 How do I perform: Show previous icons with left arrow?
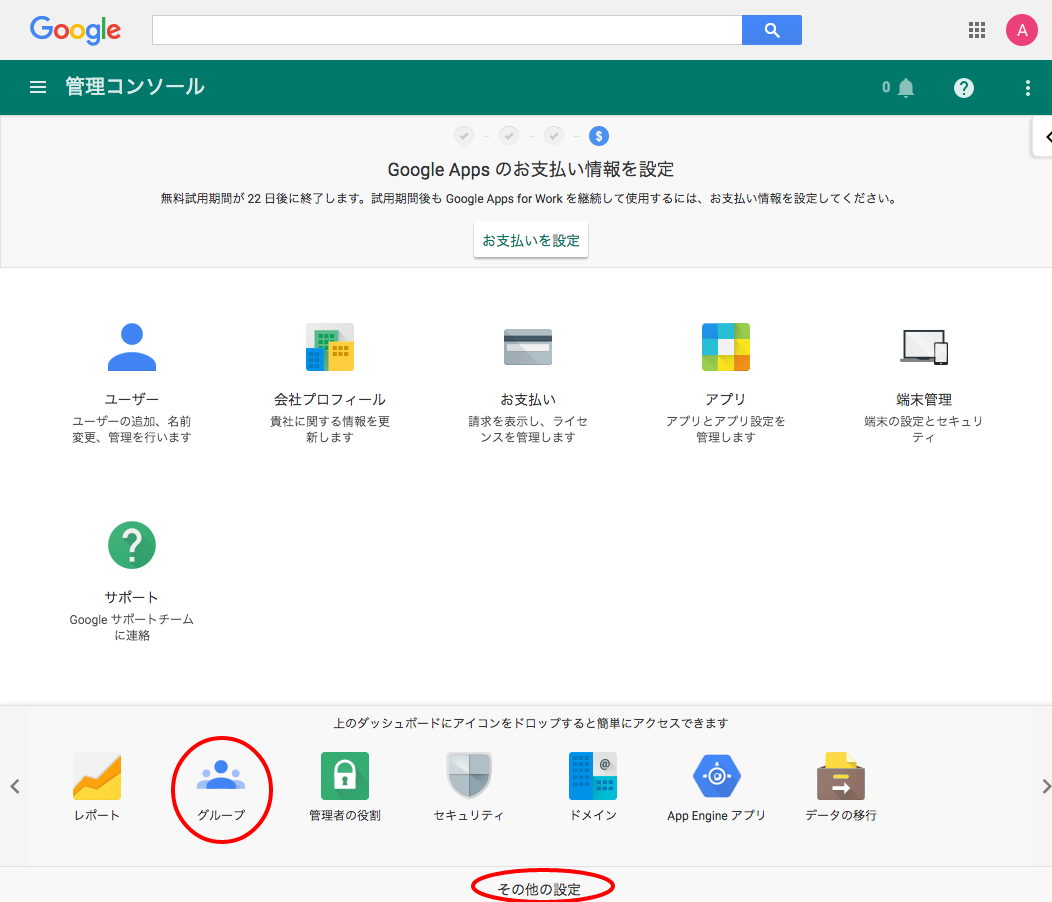click(x=15, y=787)
